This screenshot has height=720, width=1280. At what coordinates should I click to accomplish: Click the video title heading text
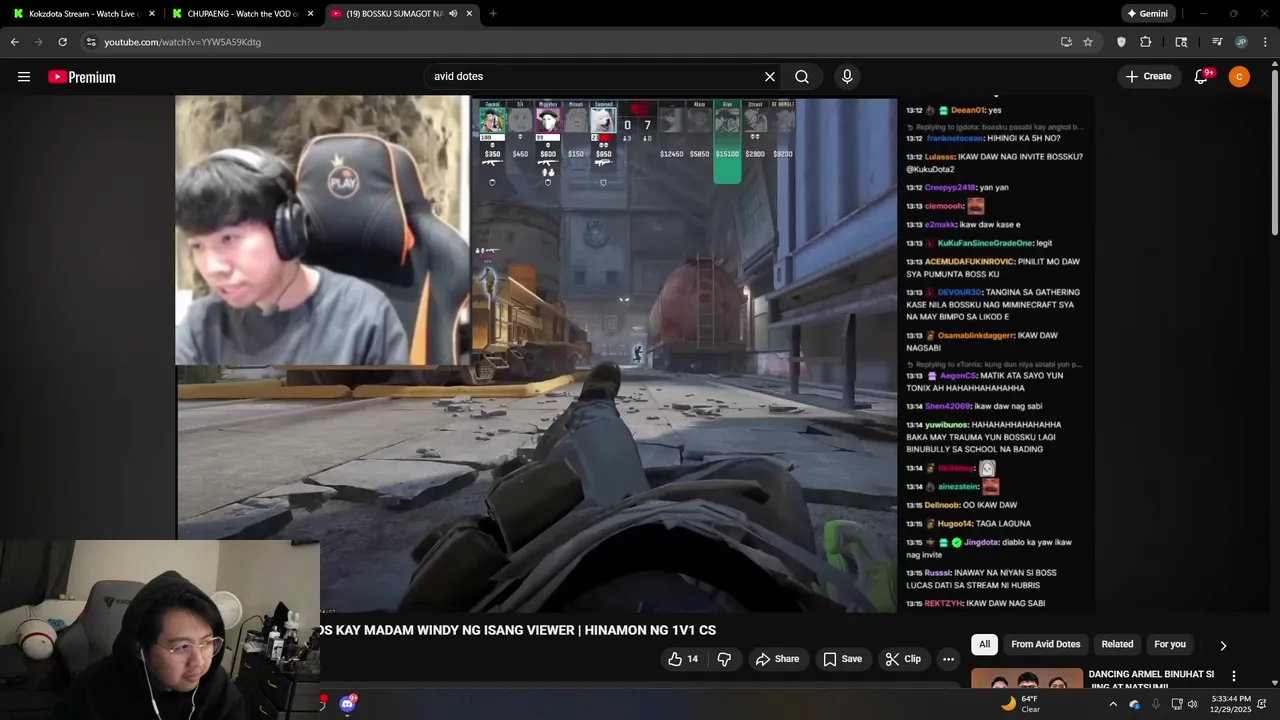(x=518, y=630)
